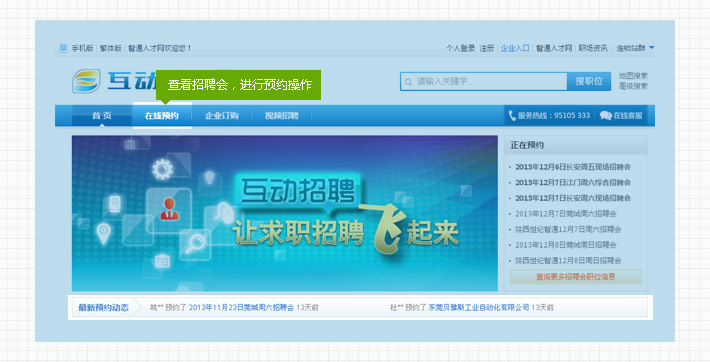Click the service hotline phone icon
Screen dimensions: 710x362
[512, 116]
